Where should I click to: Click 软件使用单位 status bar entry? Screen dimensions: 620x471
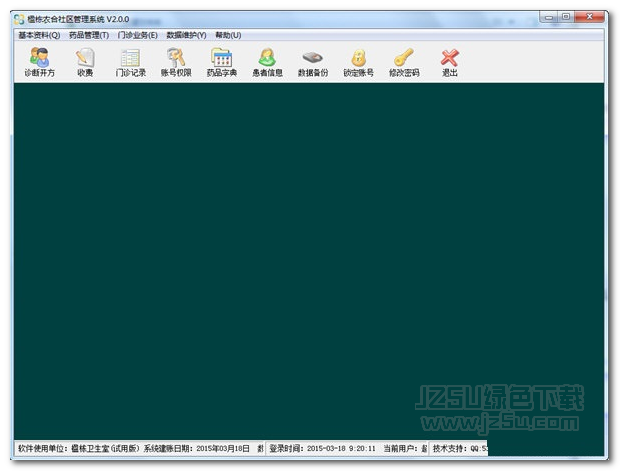79,448
